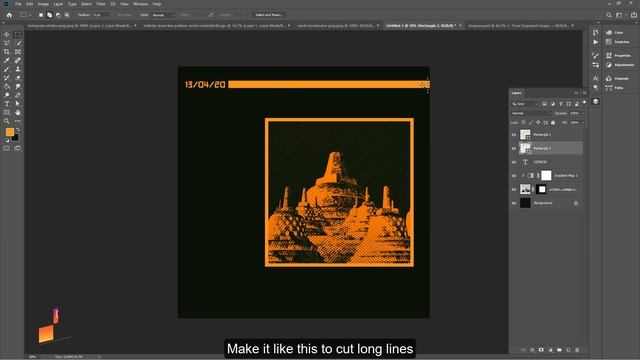Hide the Rectangle 2 layer
This screenshot has height=360, width=640.
click(514, 149)
